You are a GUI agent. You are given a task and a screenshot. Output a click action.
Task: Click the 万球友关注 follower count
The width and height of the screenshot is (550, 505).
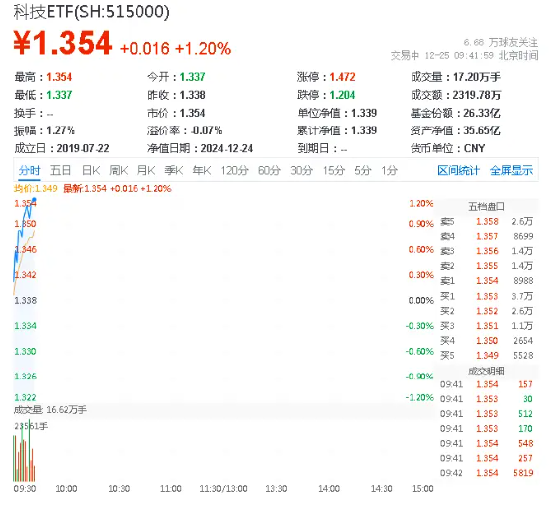(x=501, y=43)
